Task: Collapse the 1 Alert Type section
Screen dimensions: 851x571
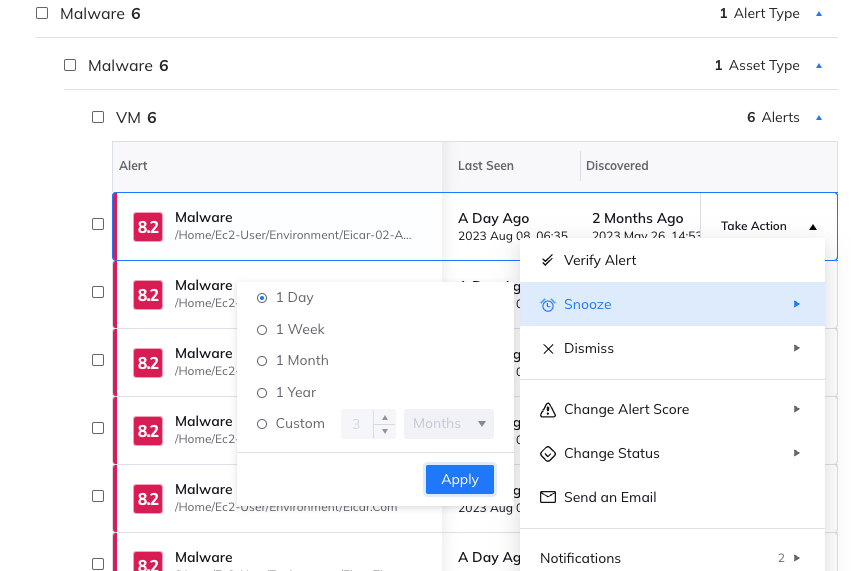Action: tap(819, 14)
